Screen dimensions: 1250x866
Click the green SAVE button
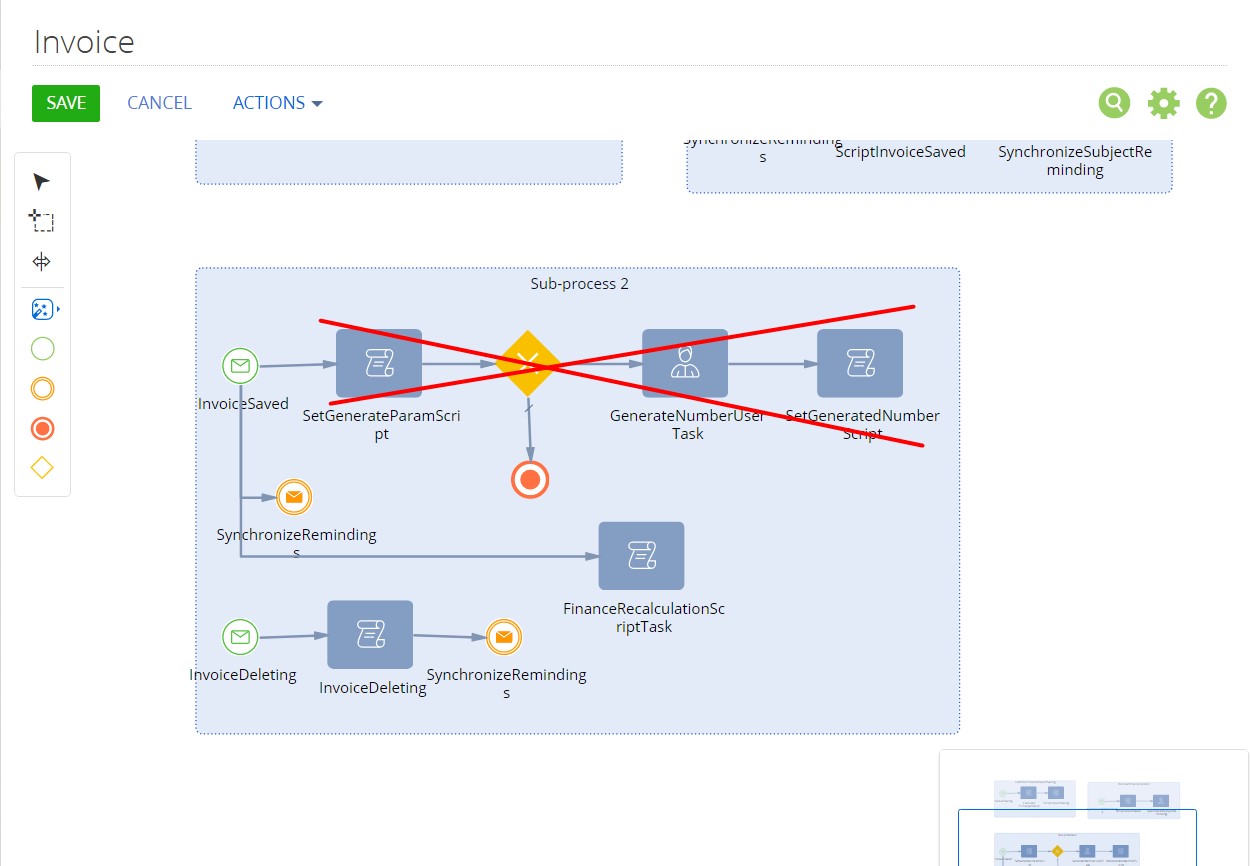pos(66,103)
